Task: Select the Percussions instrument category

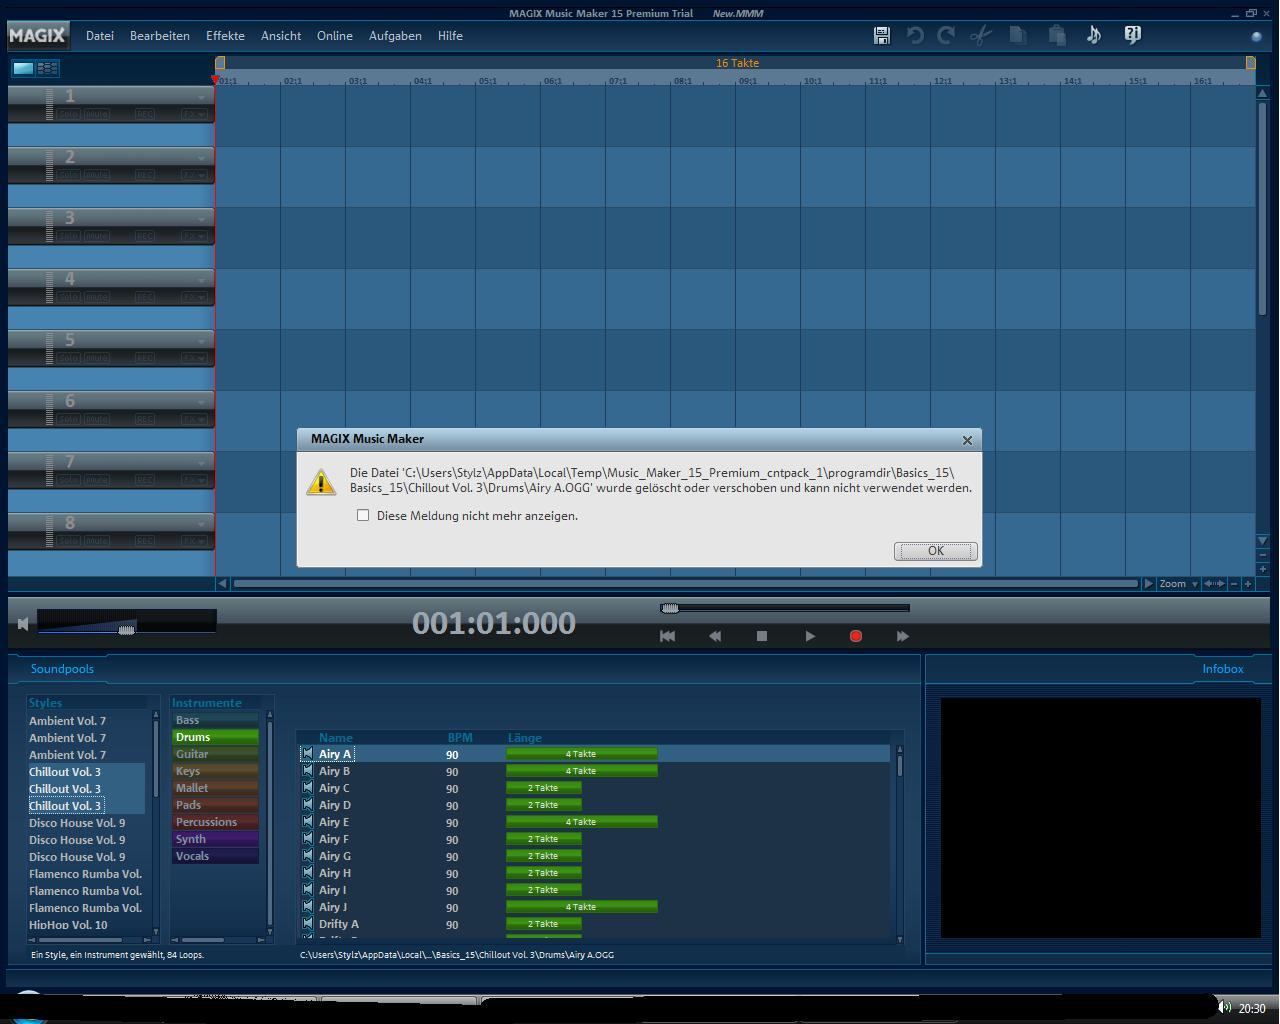Action: tap(215, 822)
